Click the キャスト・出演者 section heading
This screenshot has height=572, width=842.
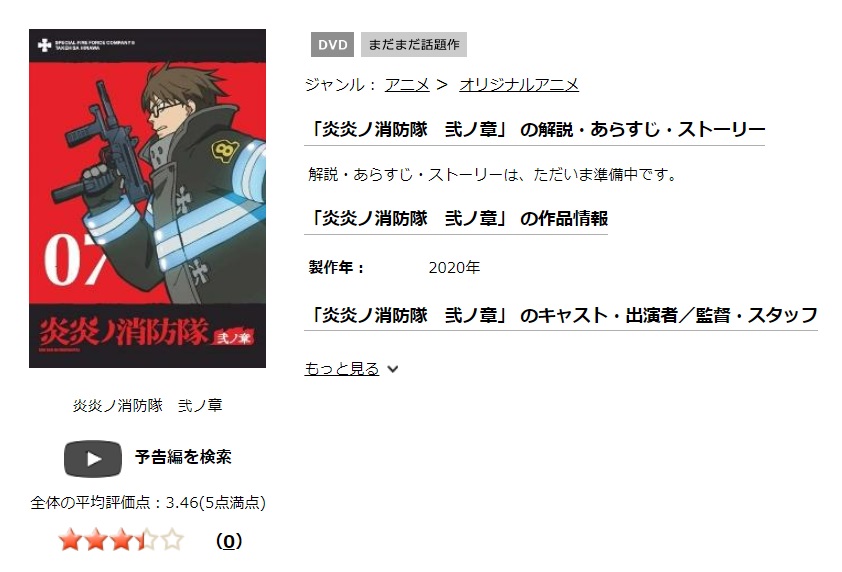click(561, 315)
